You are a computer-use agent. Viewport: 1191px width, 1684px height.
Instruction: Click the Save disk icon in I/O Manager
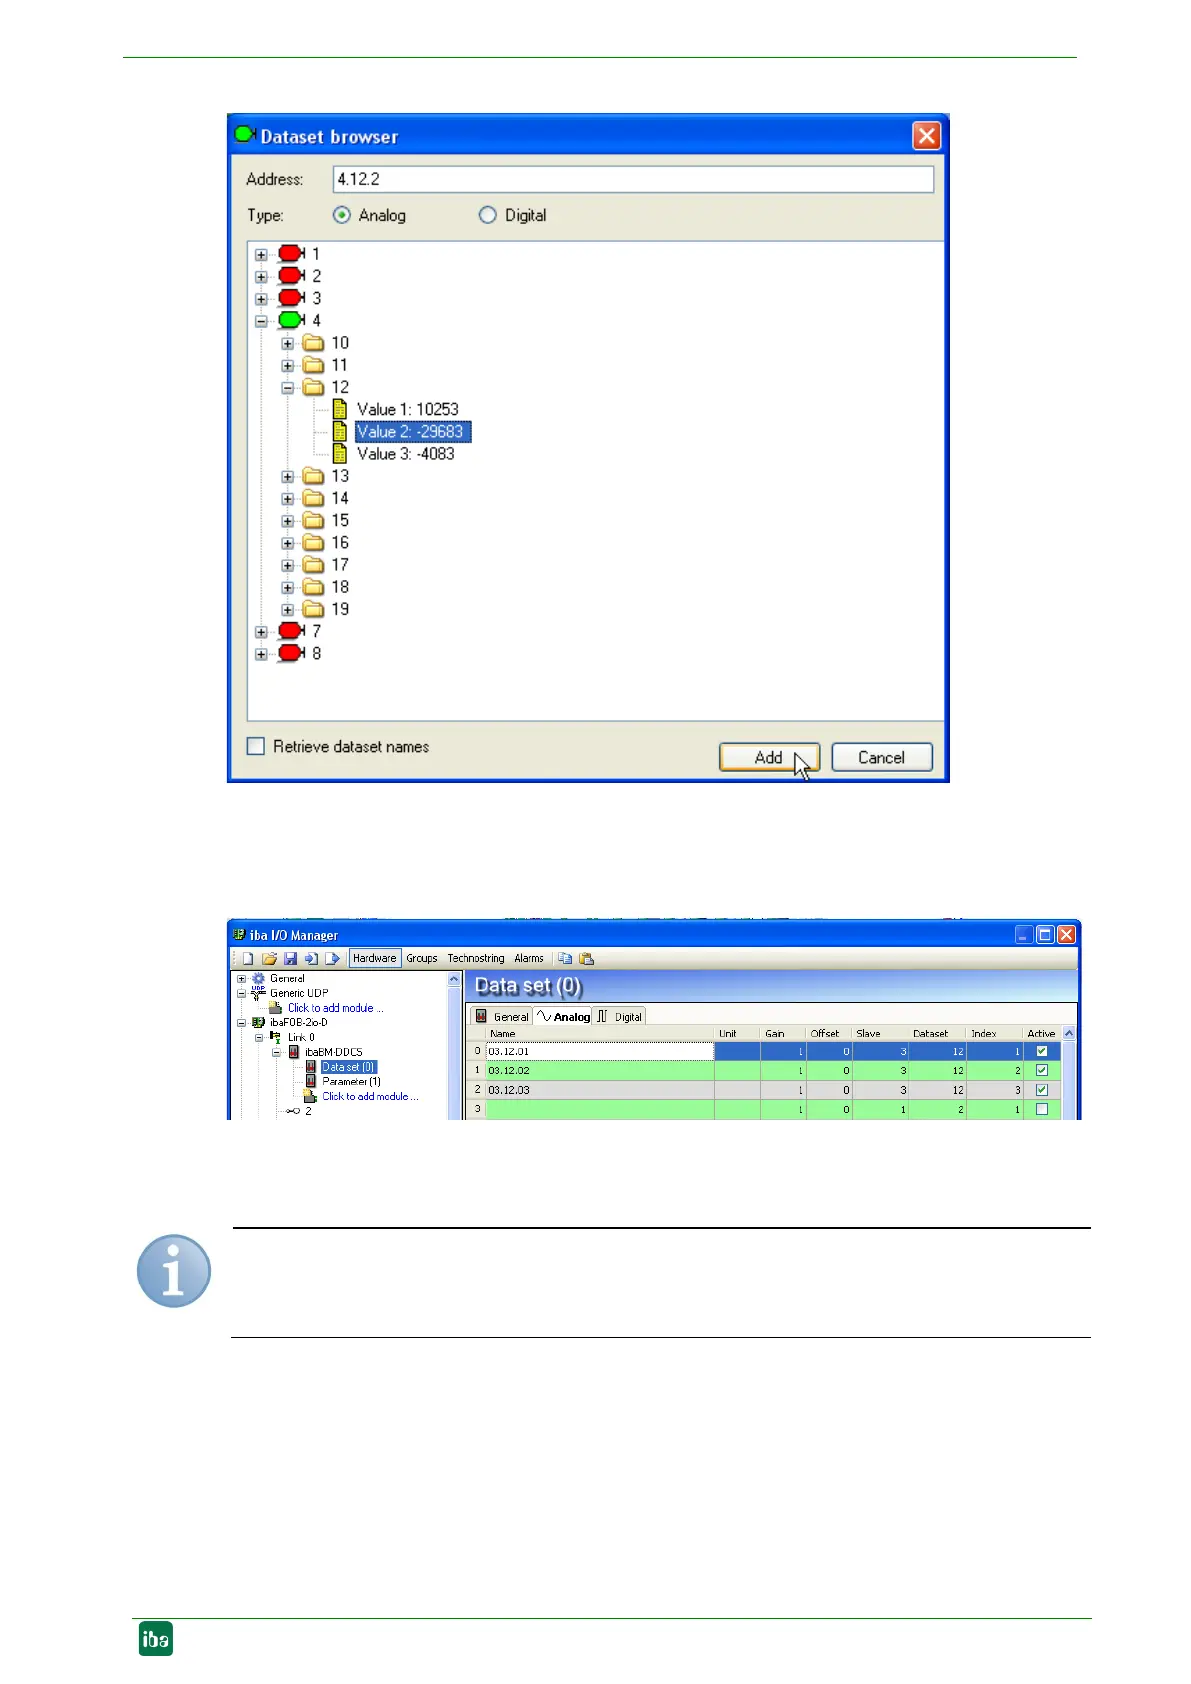[x=290, y=958]
